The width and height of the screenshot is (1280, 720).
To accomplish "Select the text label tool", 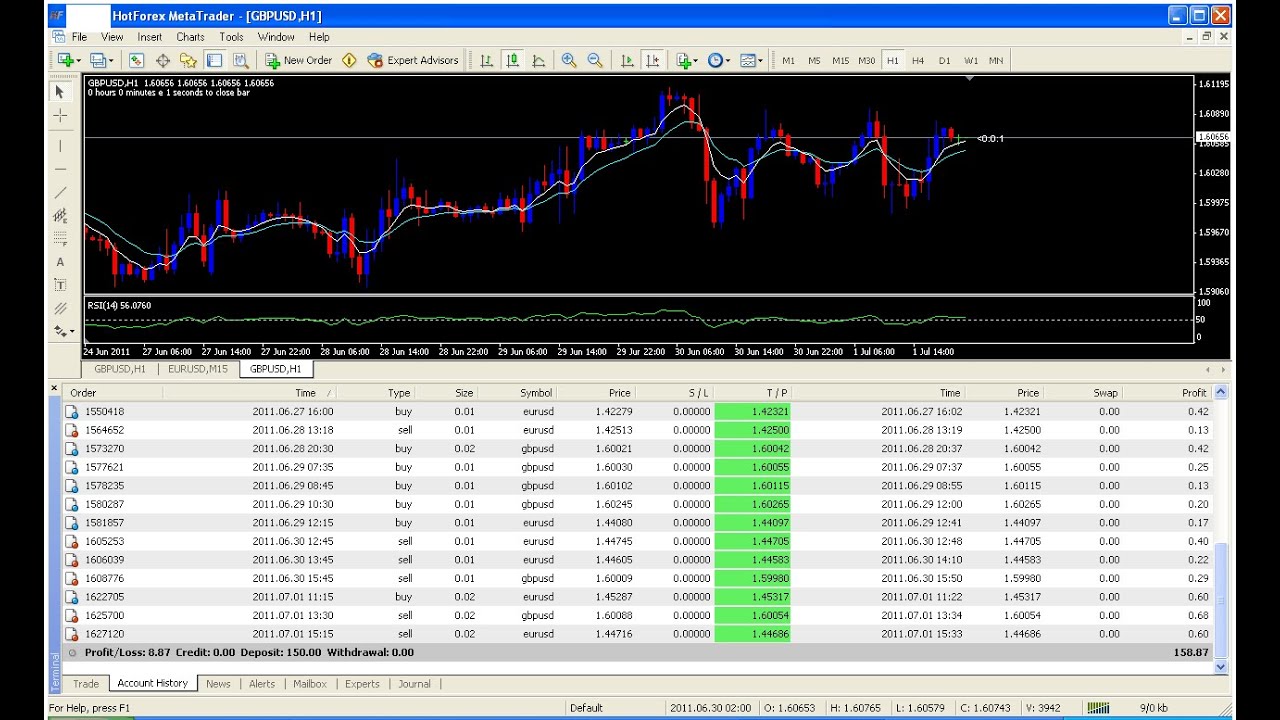I will 60,285.
